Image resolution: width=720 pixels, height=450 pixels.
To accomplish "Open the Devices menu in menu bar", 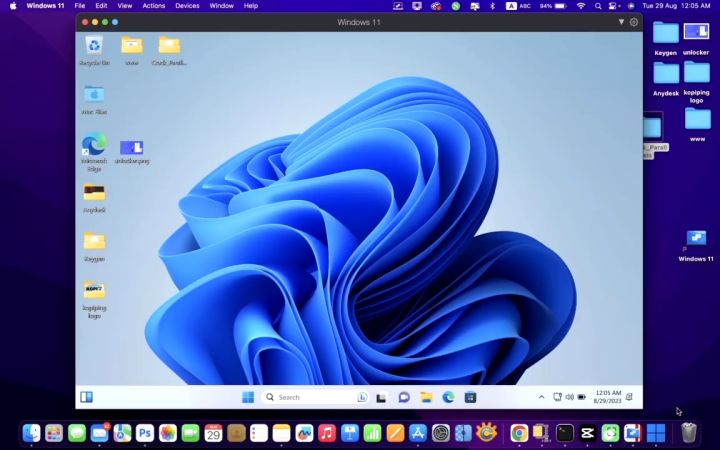I will [187, 6].
